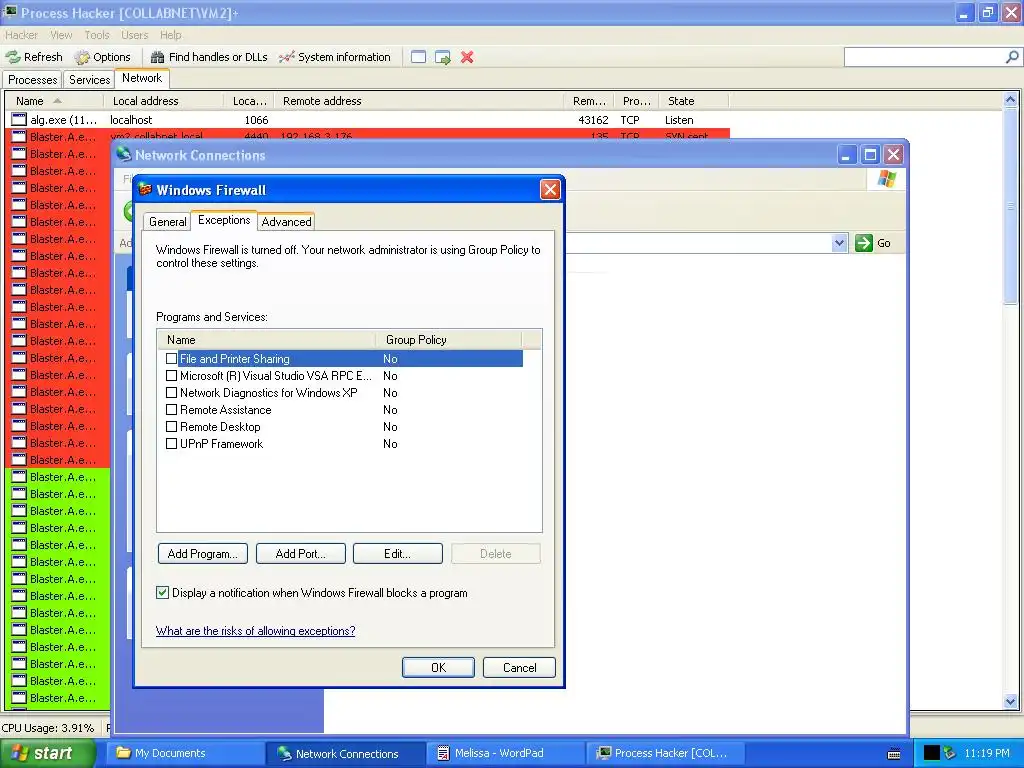Open the Help menu in Process Hacker

point(170,35)
